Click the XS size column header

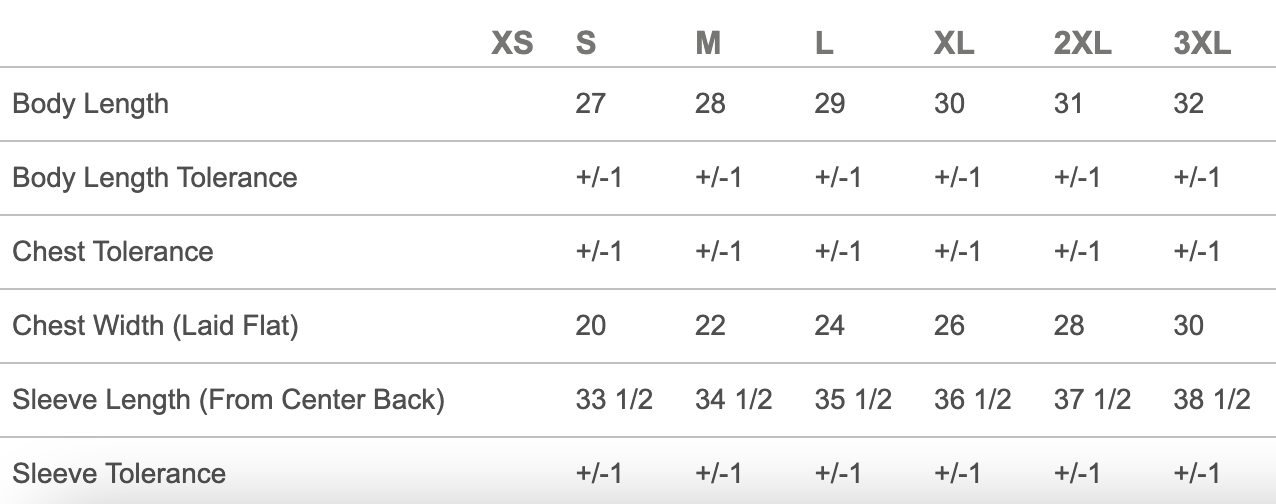pos(512,44)
